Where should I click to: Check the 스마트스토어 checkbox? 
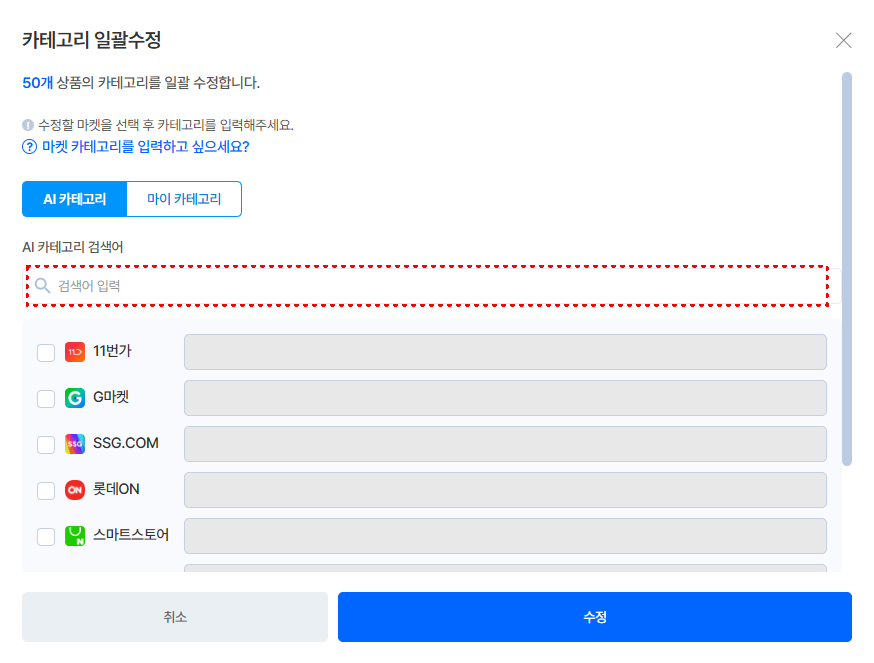46,536
